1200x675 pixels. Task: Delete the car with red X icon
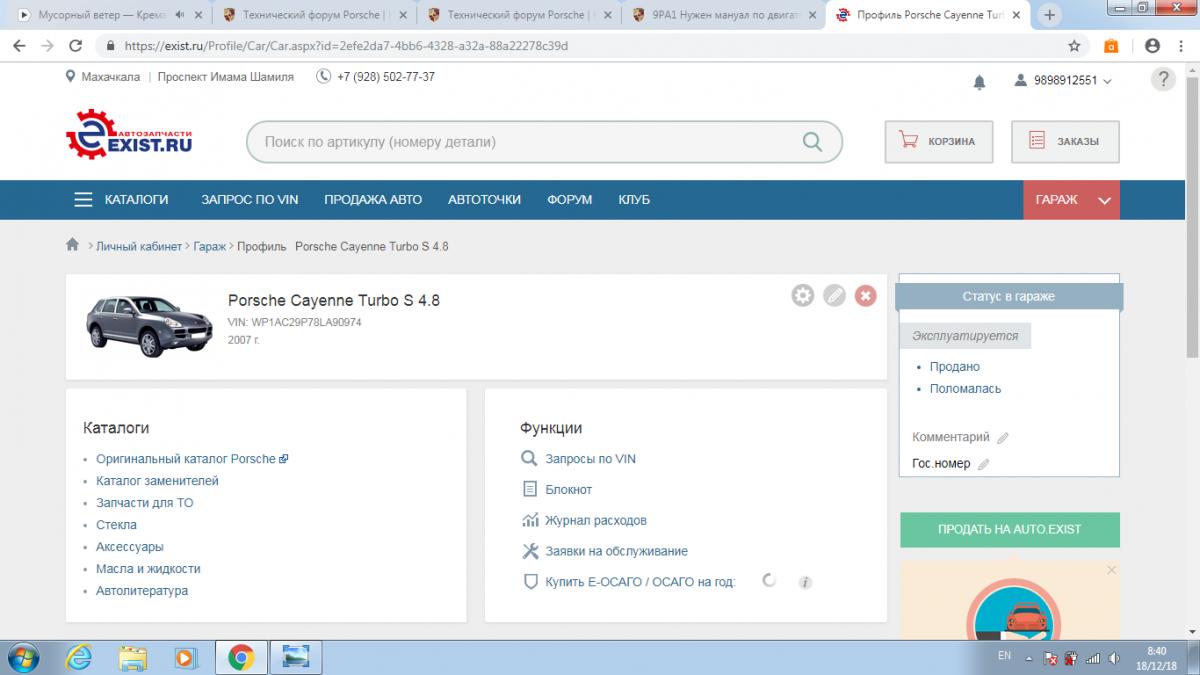pos(866,295)
